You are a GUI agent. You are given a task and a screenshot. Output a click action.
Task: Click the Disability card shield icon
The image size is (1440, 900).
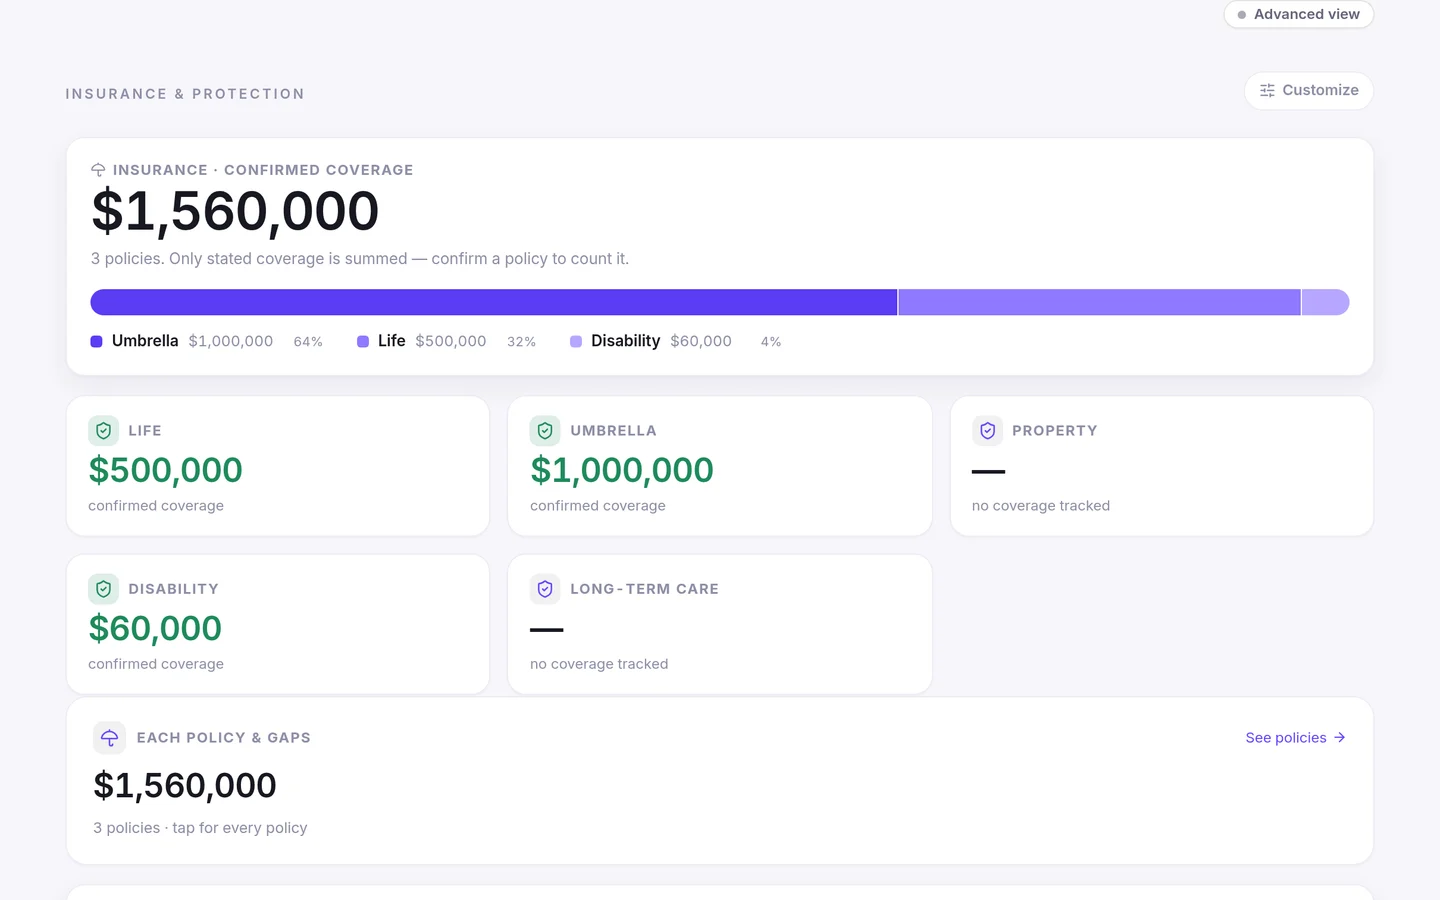pyautogui.click(x=103, y=589)
